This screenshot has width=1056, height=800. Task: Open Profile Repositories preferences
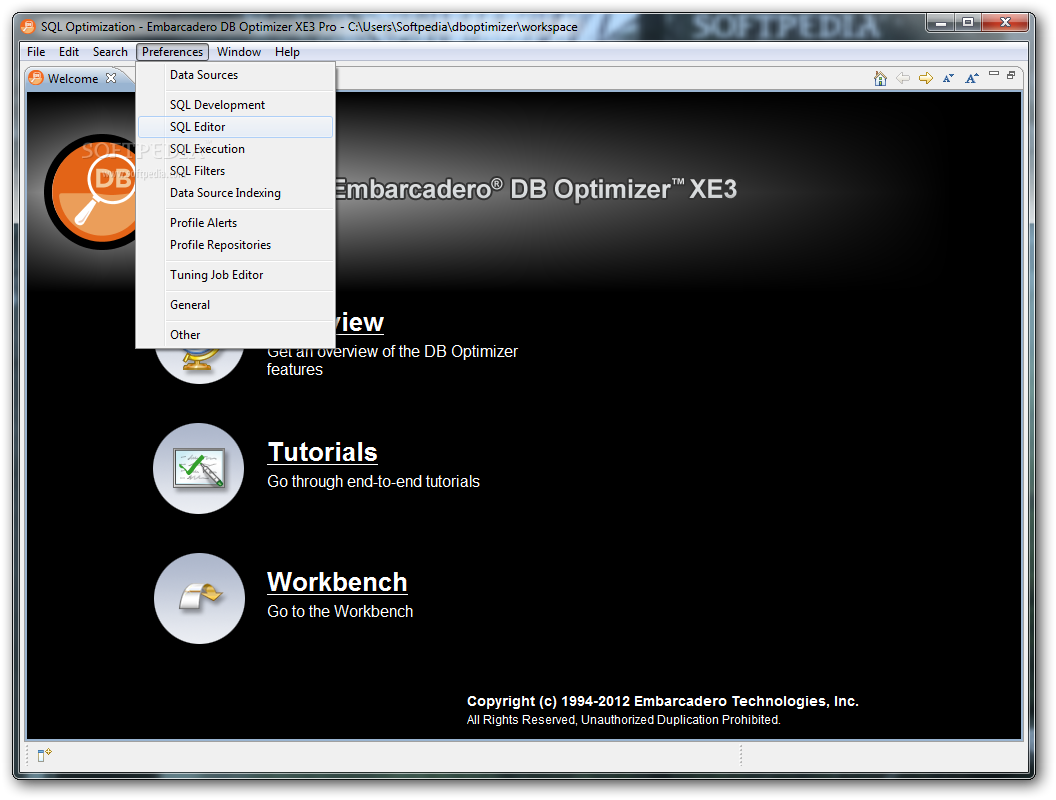pyautogui.click(x=236, y=245)
